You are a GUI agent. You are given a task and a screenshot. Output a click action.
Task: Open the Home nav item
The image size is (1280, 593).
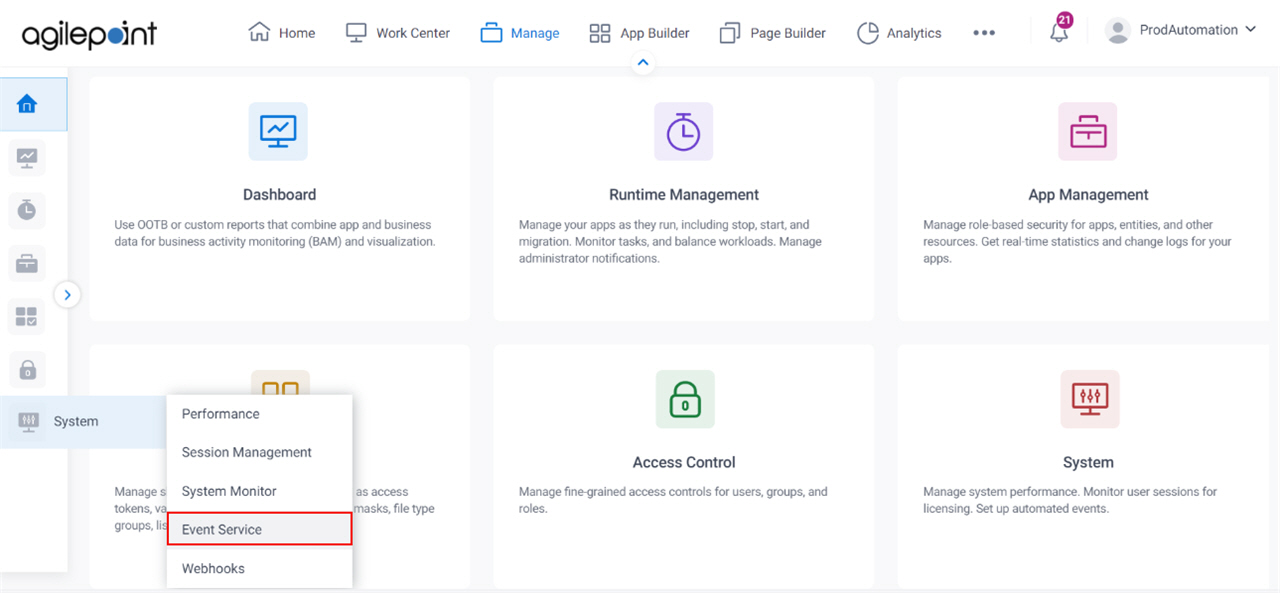[282, 33]
